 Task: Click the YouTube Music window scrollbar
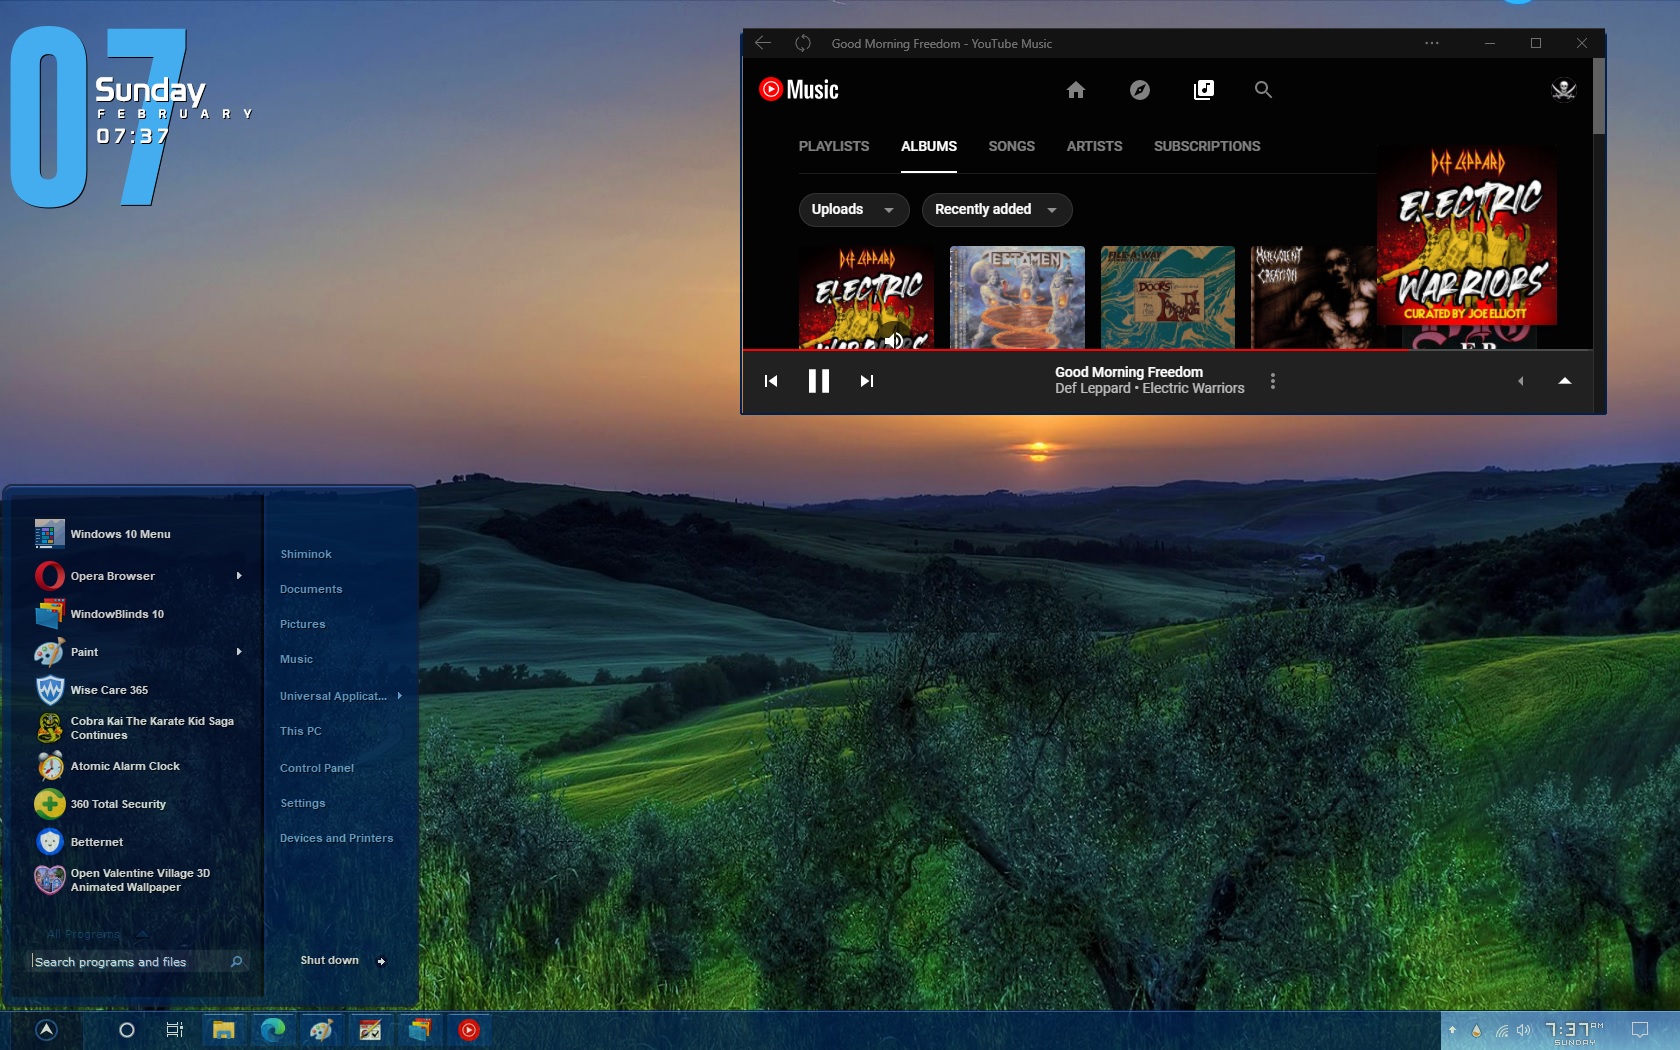[1599, 96]
